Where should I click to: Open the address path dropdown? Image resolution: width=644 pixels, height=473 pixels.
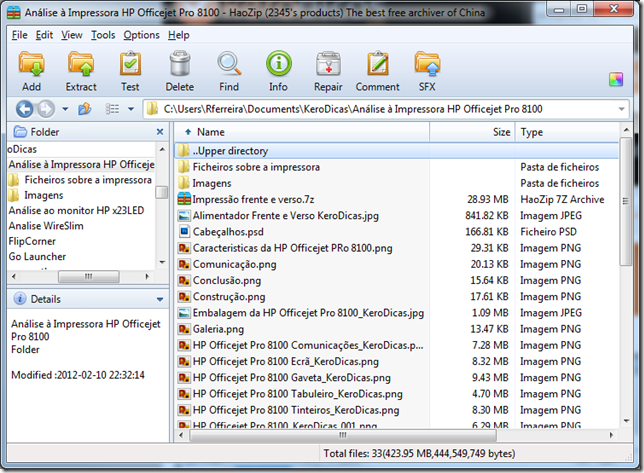621,109
